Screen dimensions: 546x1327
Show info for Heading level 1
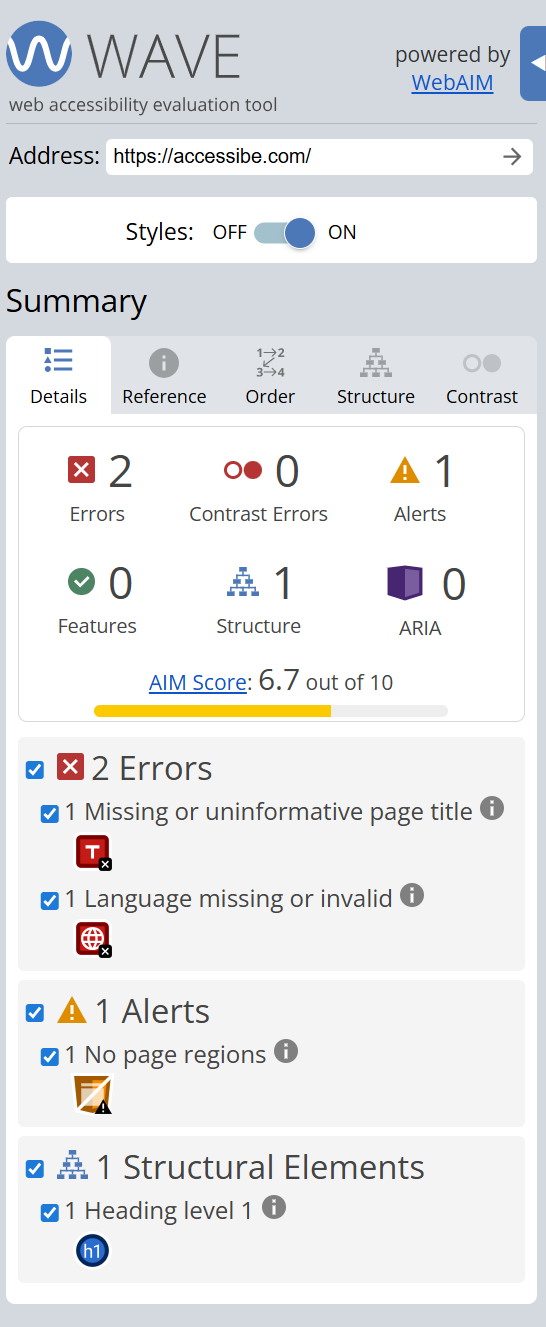tap(274, 1208)
